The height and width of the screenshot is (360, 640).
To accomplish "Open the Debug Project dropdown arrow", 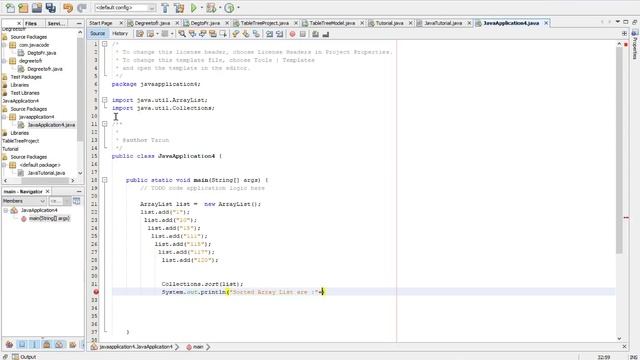I will (220, 7).
